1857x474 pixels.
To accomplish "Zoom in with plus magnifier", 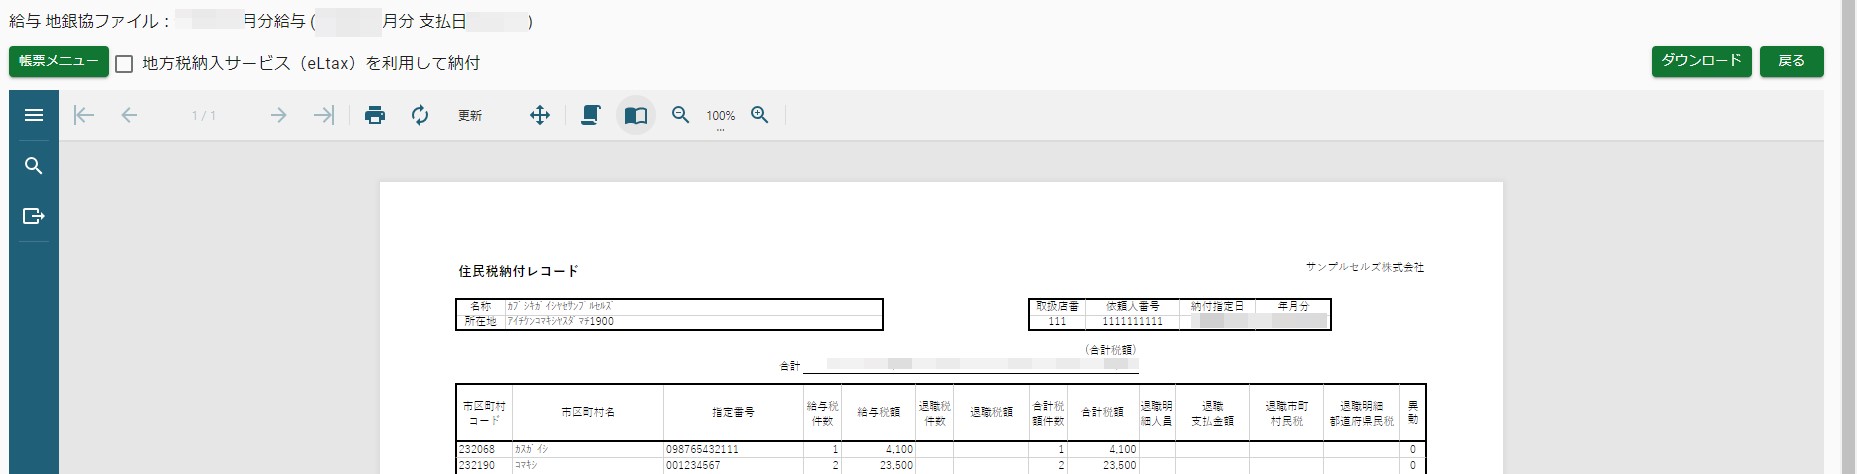I will coord(760,115).
